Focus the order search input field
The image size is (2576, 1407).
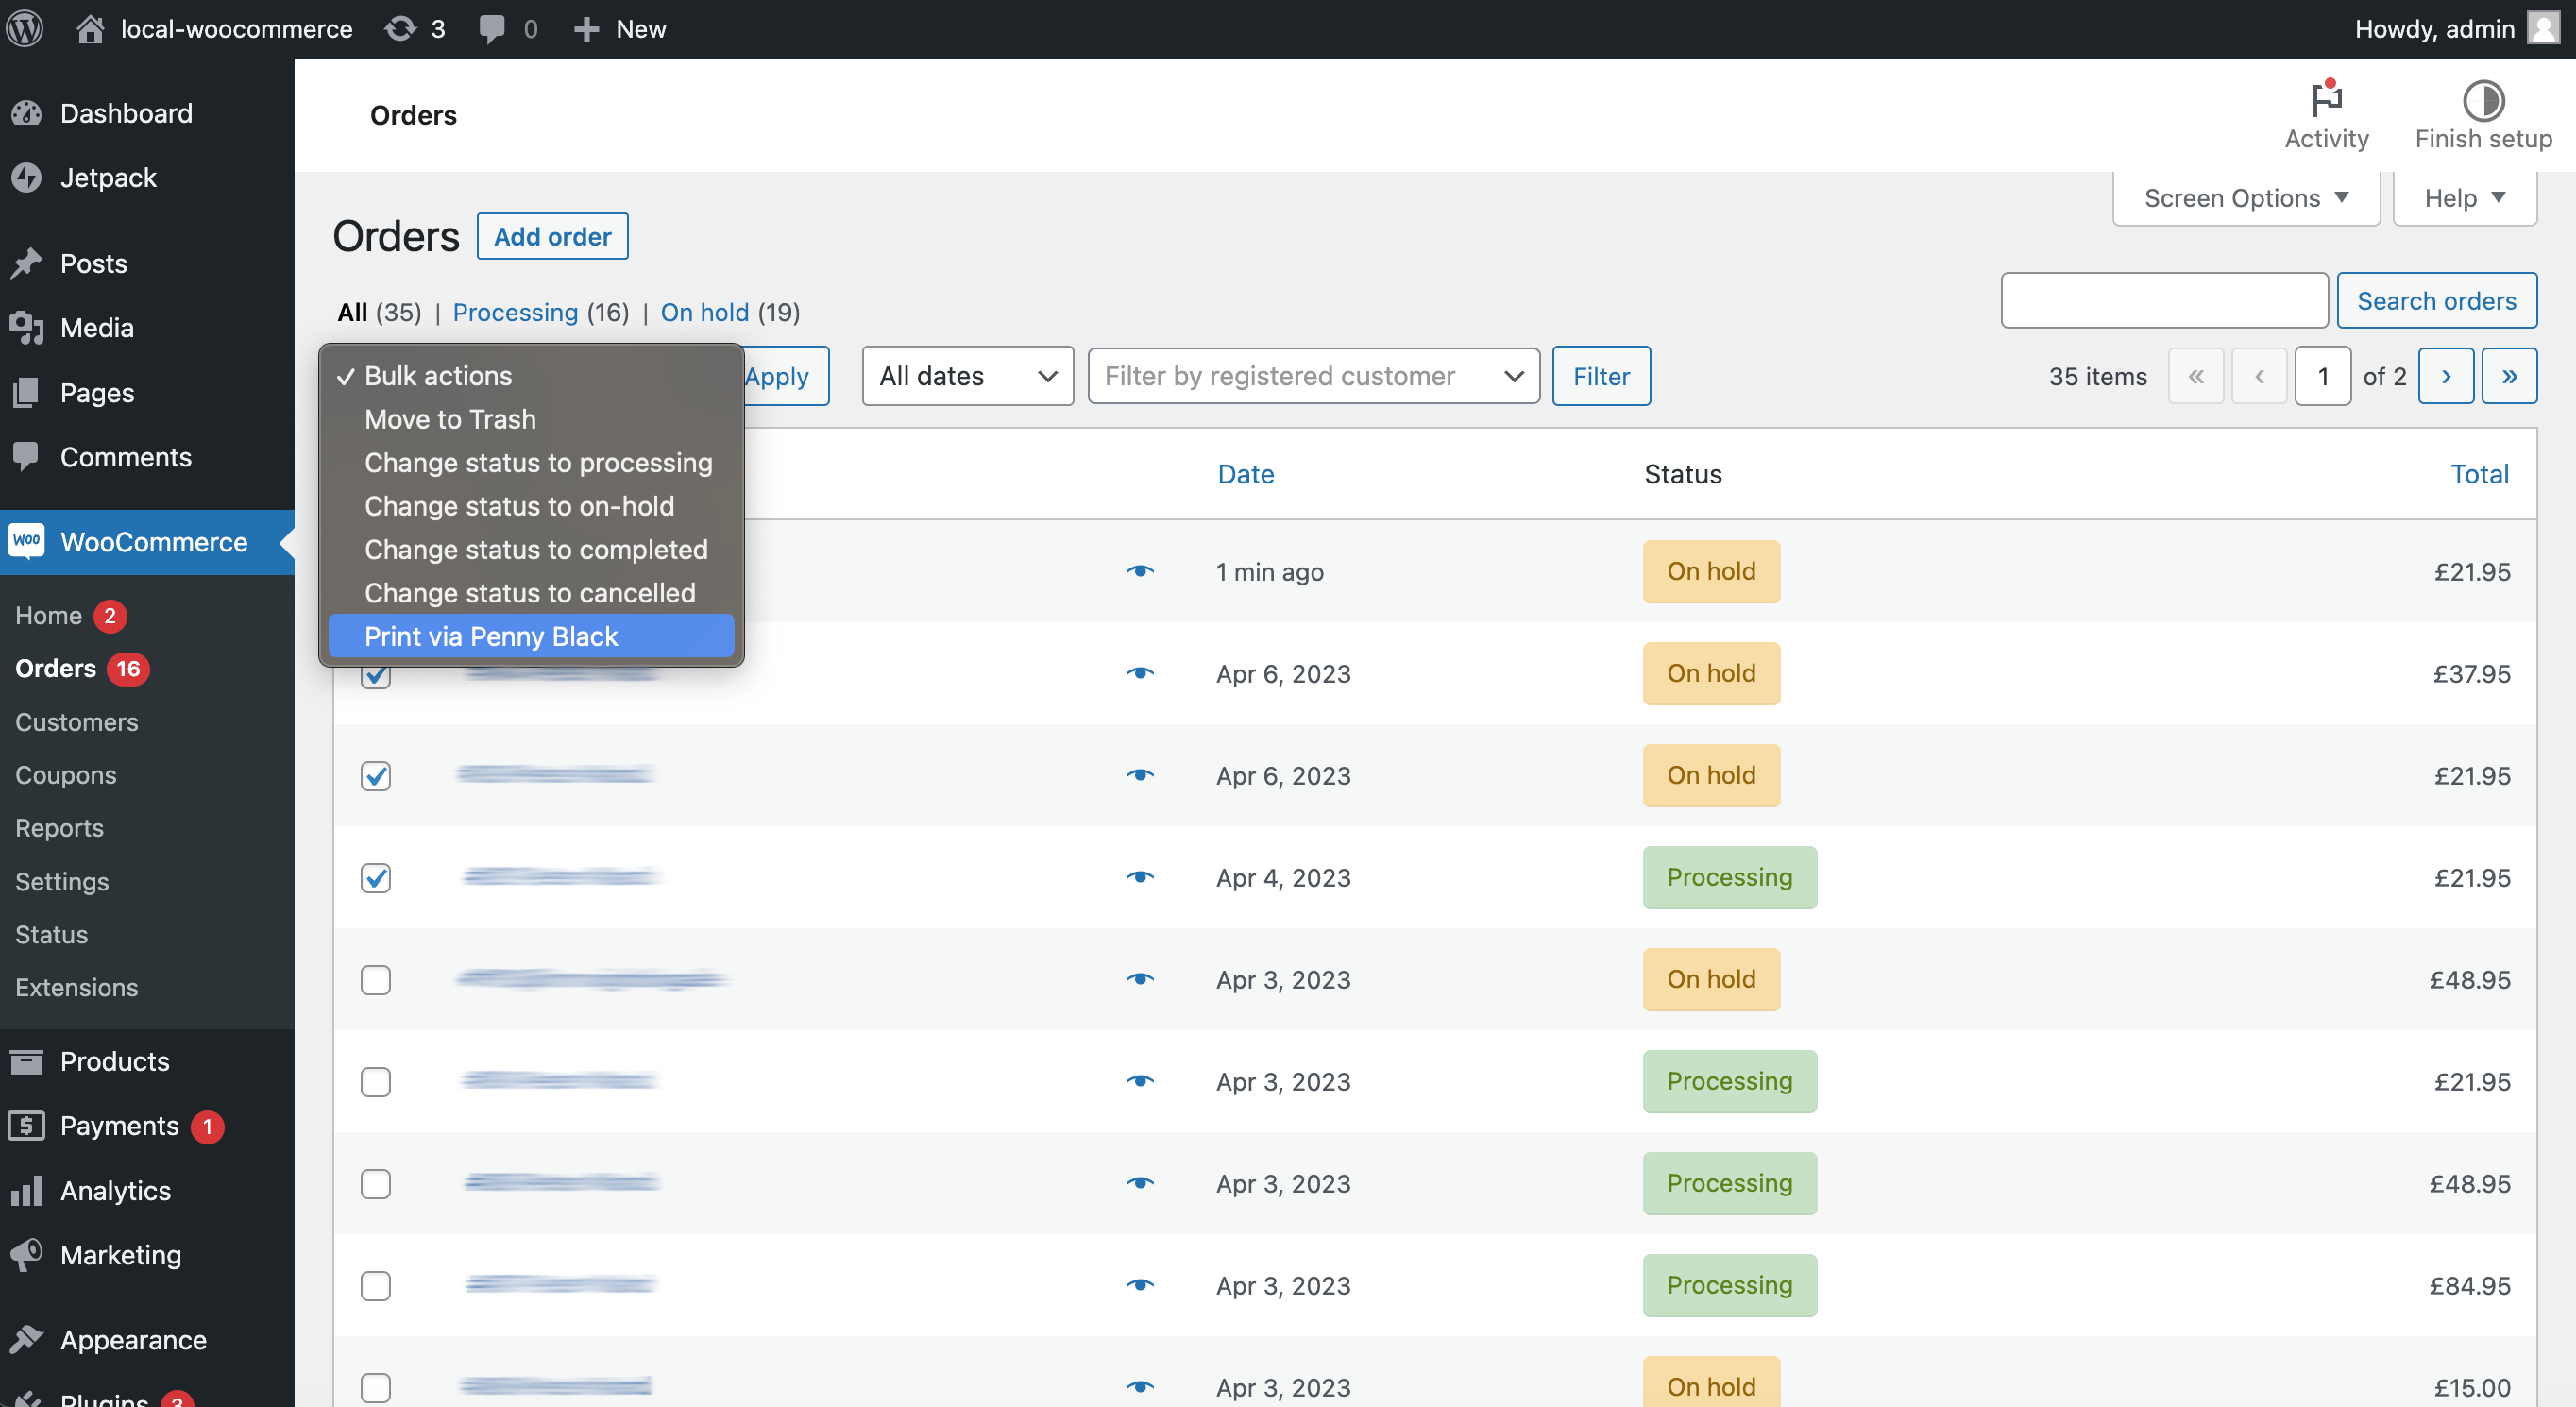coord(2164,300)
